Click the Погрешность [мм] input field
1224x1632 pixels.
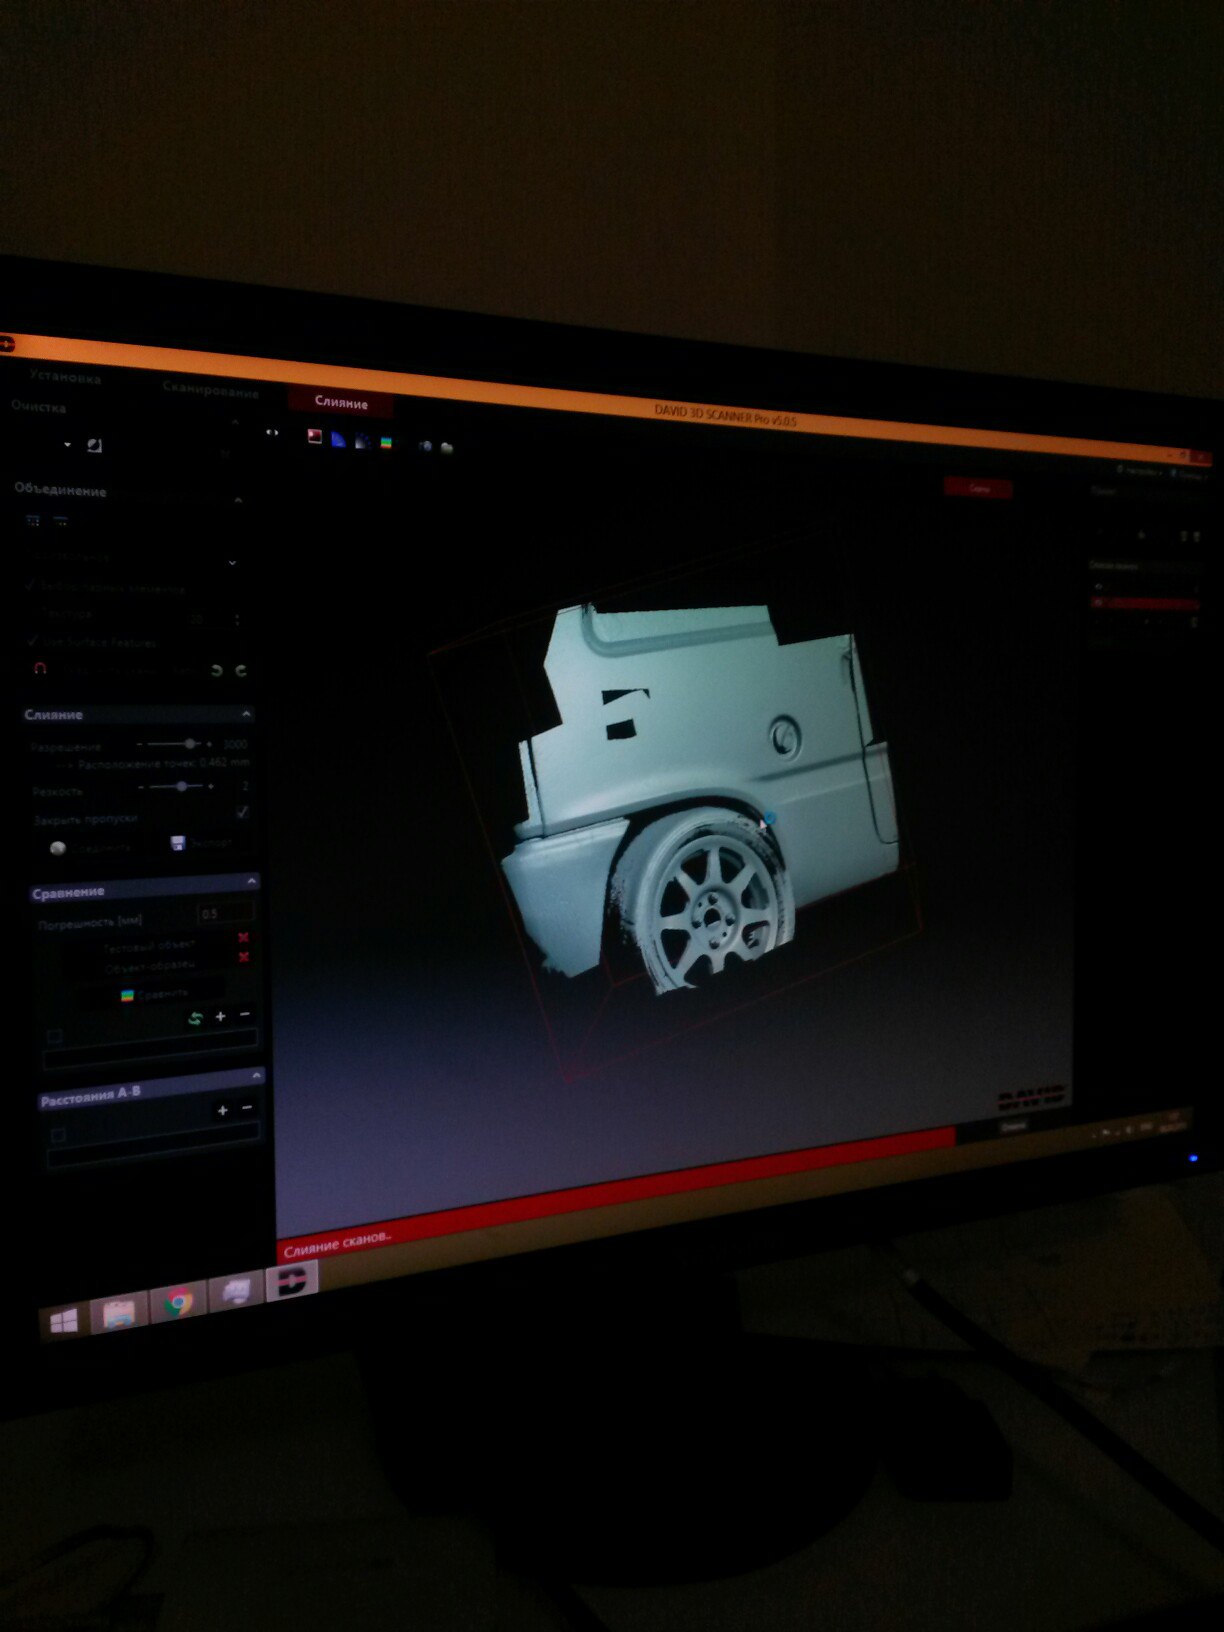click(x=225, y=913)
